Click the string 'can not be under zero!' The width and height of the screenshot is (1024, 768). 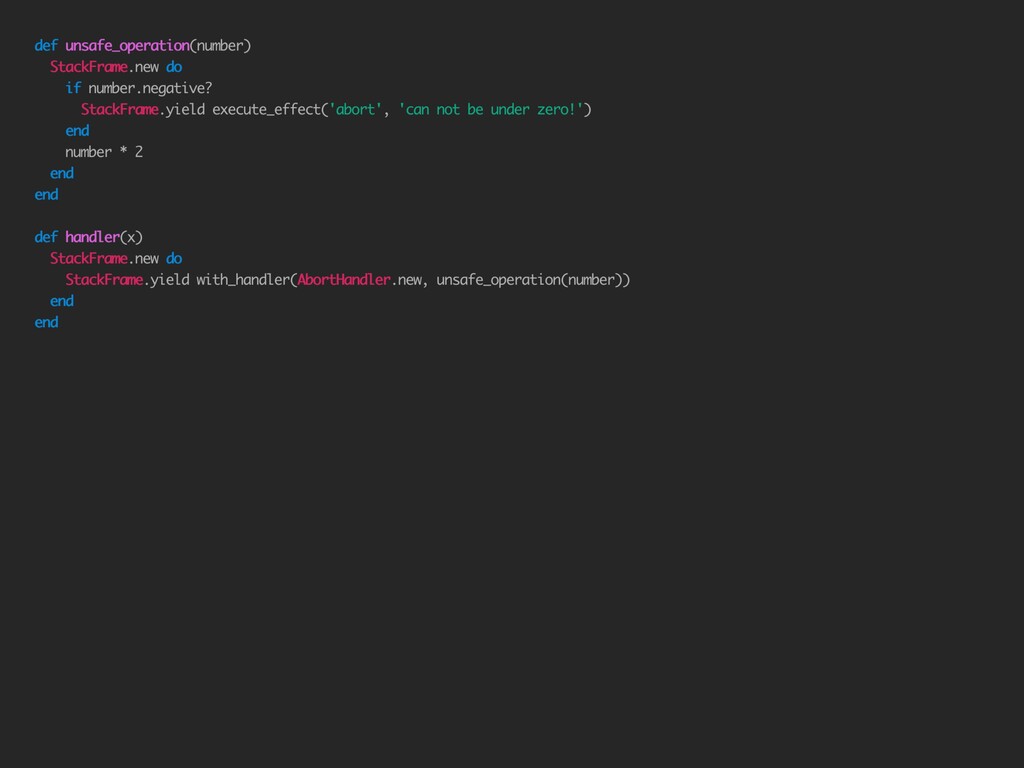490,109
